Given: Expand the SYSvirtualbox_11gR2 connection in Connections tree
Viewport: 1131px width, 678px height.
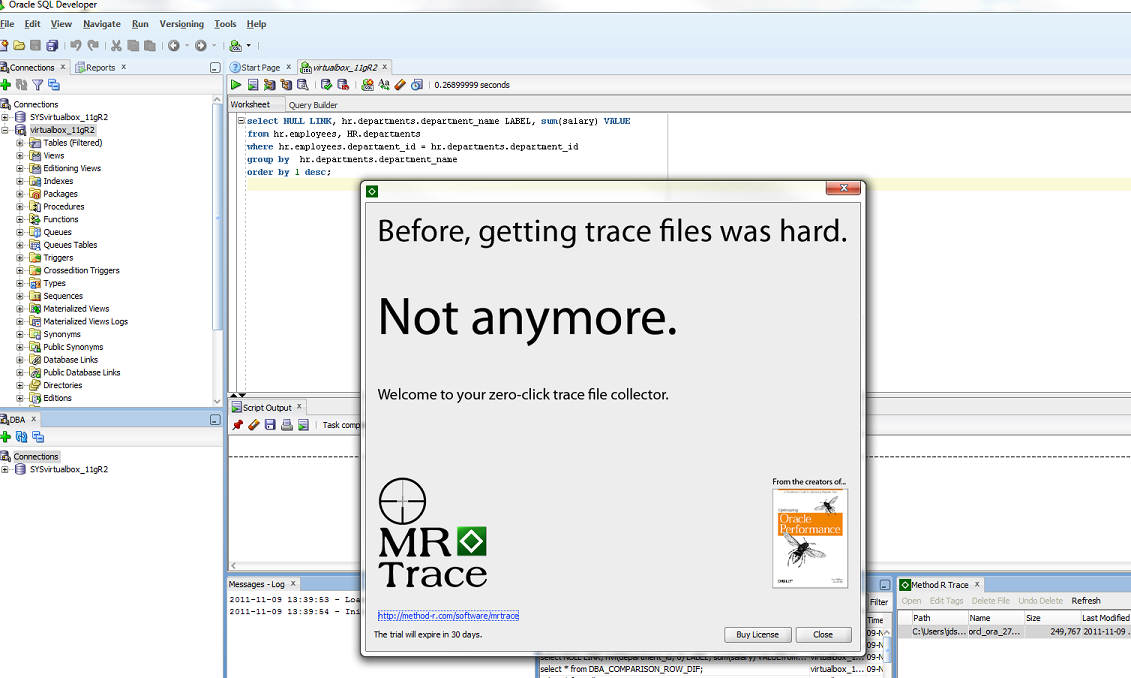Looking at the screenshot, I should pyautogui.click(x=5, y=117).
